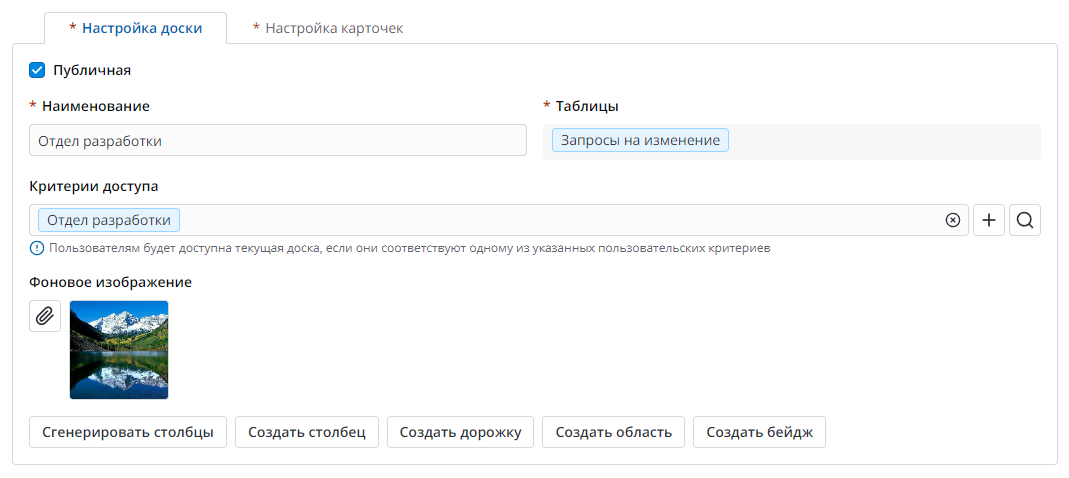Open the mountain lake background thumbnail
The height and width of the screenshot is (478, 1069).
coord(119,350)
